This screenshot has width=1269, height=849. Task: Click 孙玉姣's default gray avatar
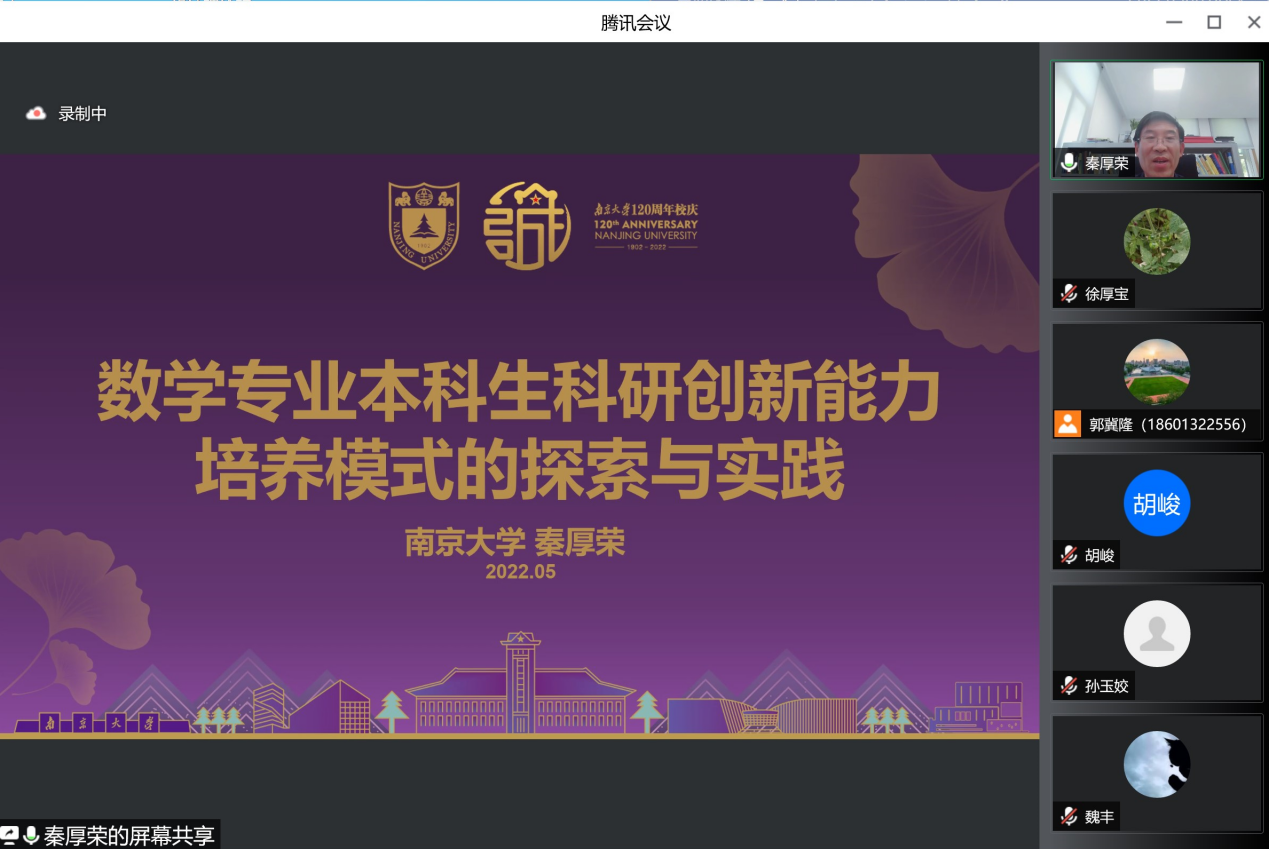[x=1156, y=633]
